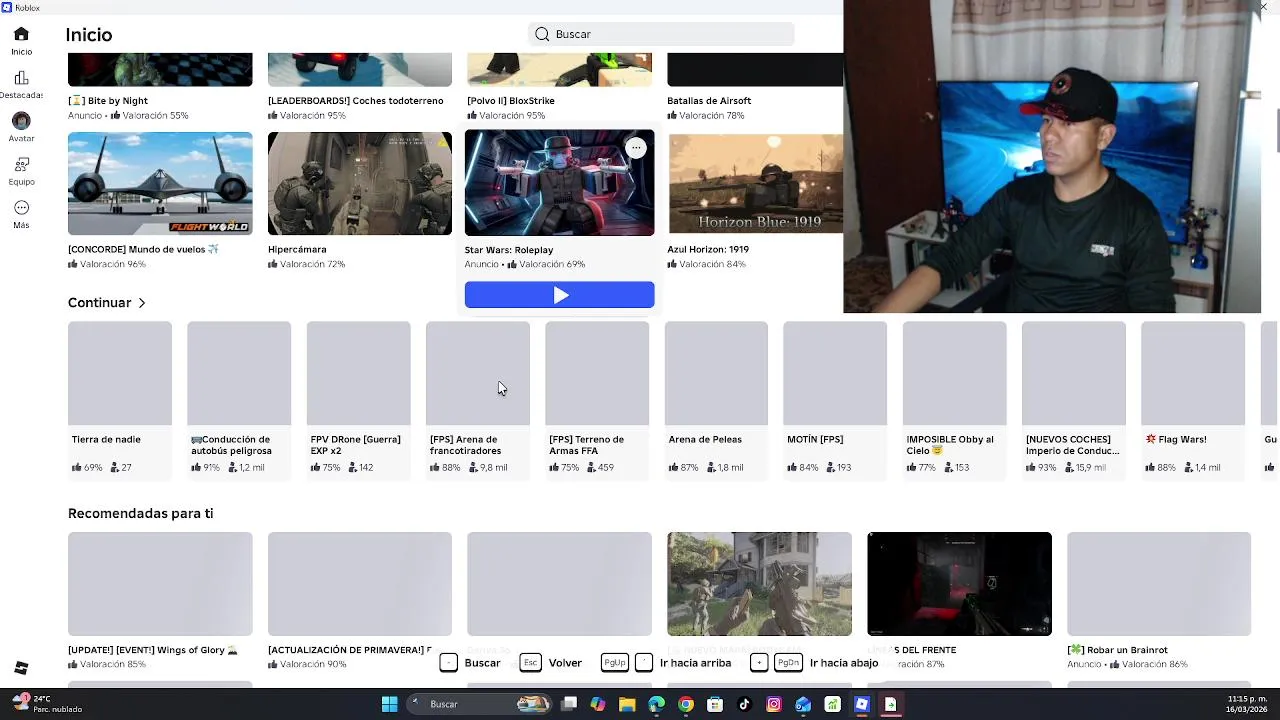1280x720 pixels.
Task: Open Star Wars: Roleplay thumbnail
Action: pos(559,183)
